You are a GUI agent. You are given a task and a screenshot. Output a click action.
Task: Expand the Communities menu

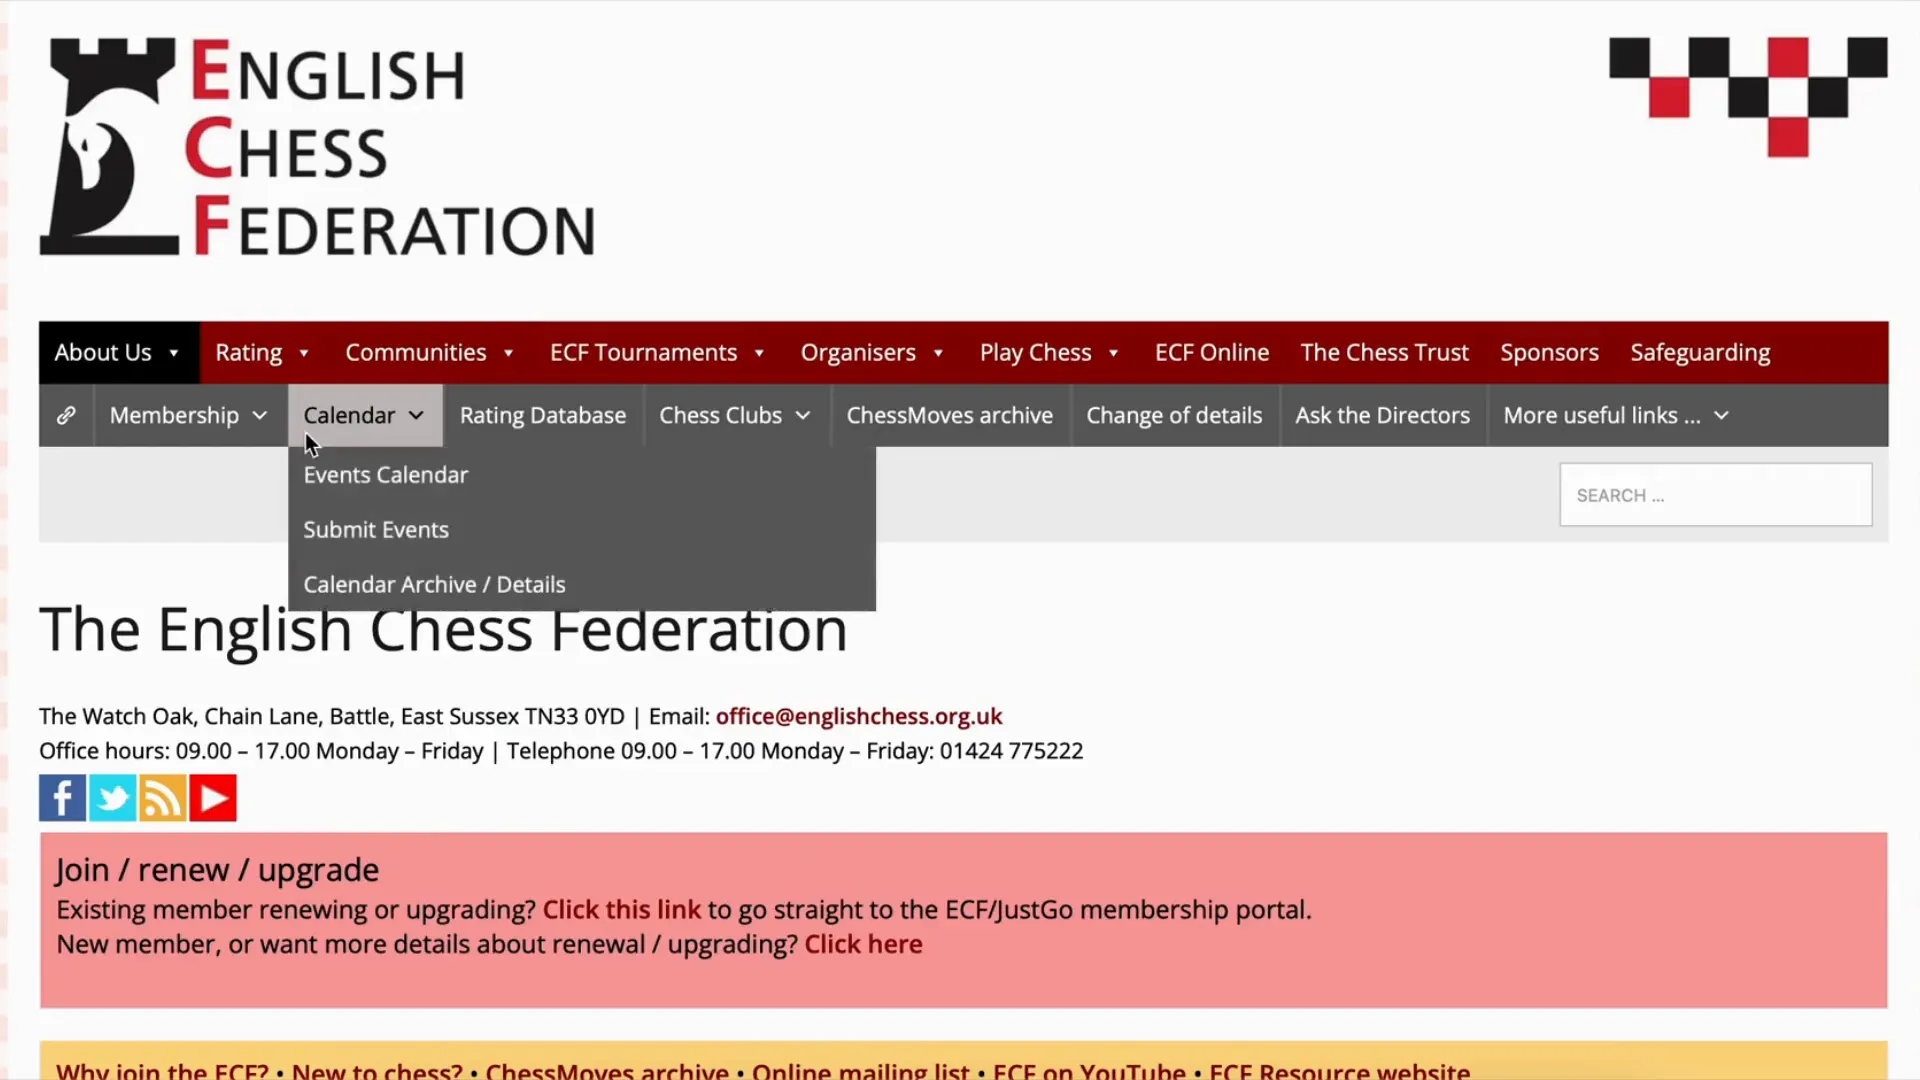point(430,352)
